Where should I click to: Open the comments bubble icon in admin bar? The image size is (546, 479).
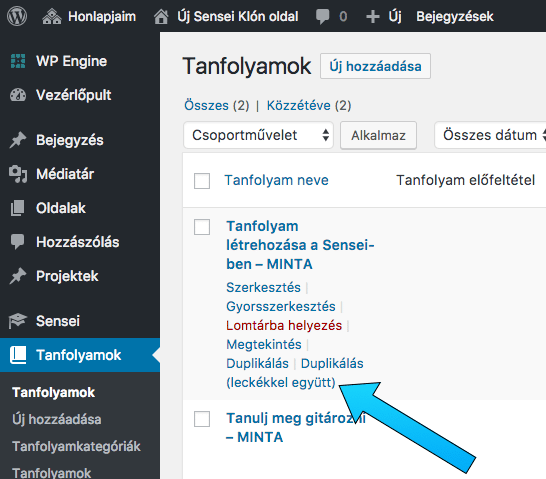coord(322,16)
